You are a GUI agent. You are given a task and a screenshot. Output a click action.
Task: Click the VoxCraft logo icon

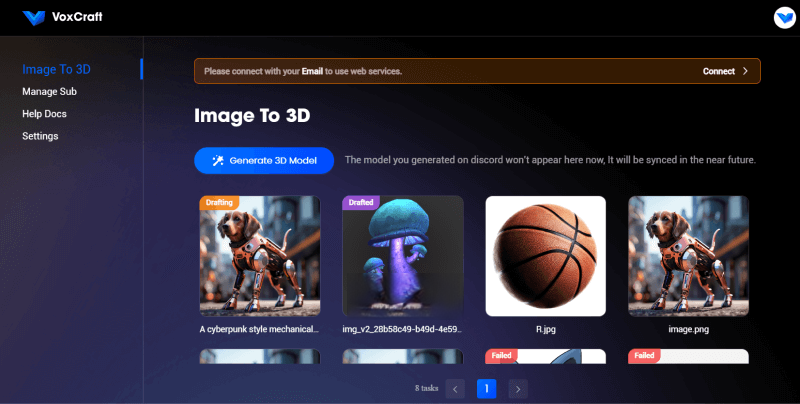[x=34, y=17]
